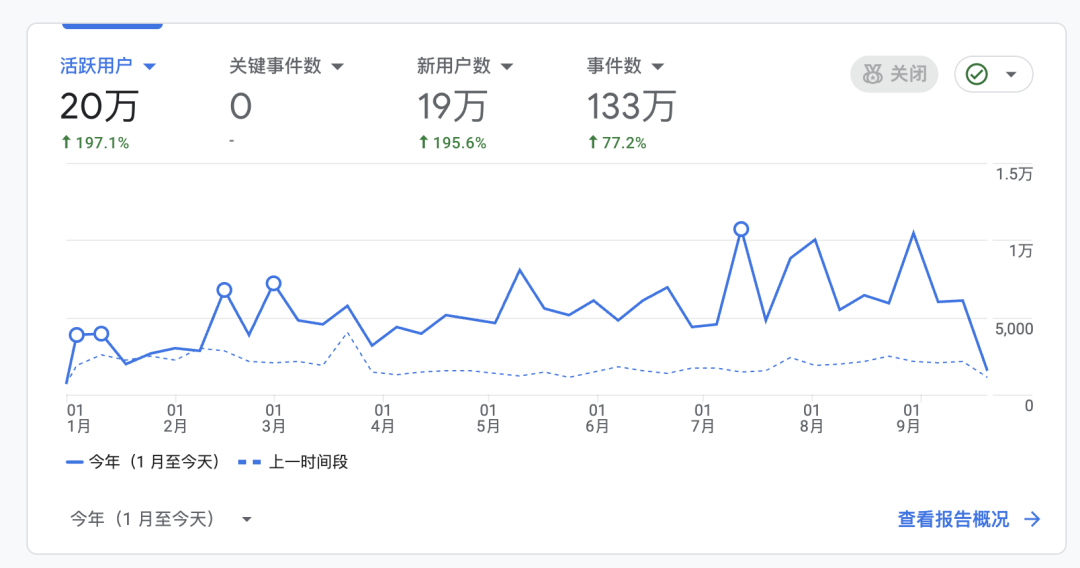
Task: Click the 今年 solid line legend item
Action: click(x=143, y=462)
